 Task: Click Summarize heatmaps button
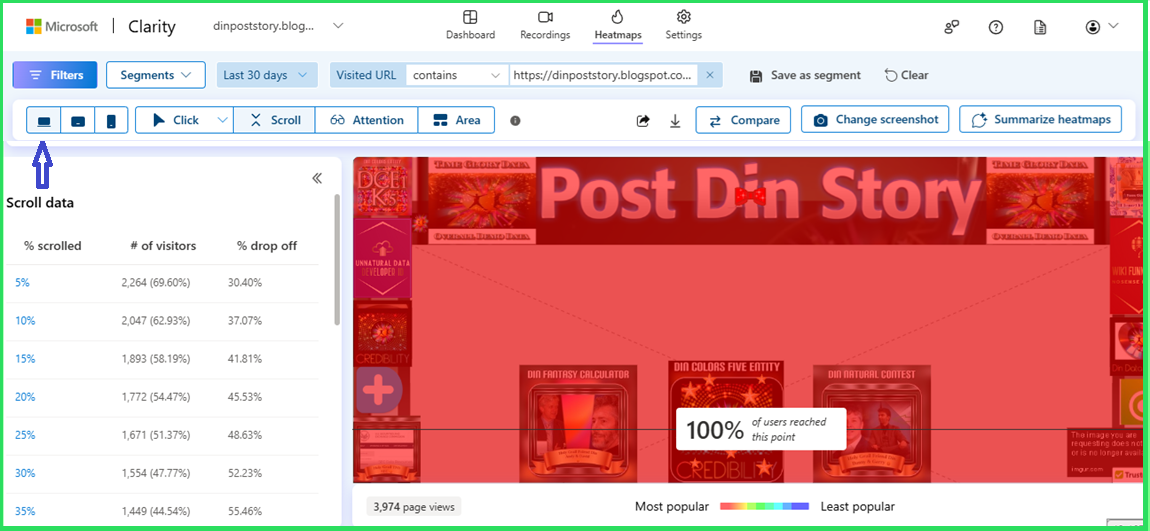click(x=1041, y=120)
